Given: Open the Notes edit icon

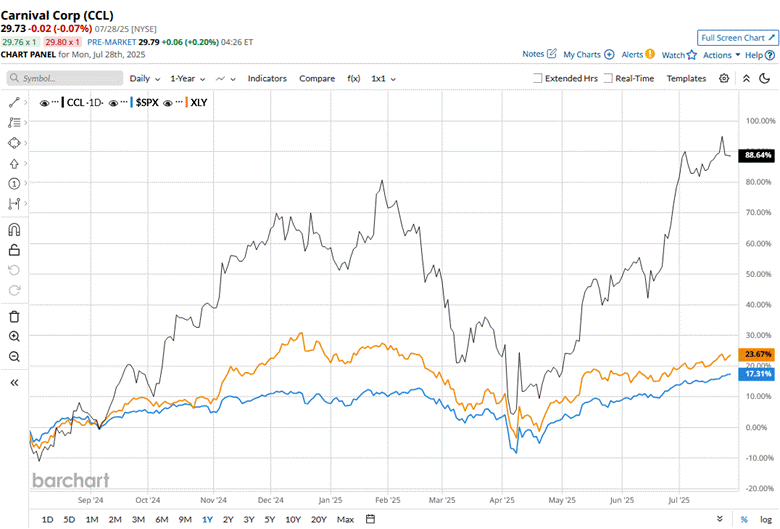Looking at the screenshot, I should click(x=552, y=54).
